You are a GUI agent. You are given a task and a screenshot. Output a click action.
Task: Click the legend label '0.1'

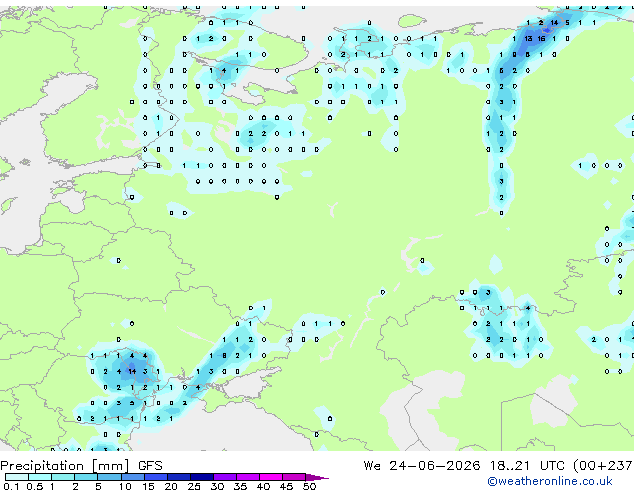pos(11,486)
